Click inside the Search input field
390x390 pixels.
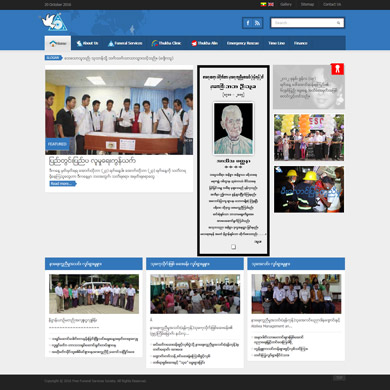[x=303, y=23]
